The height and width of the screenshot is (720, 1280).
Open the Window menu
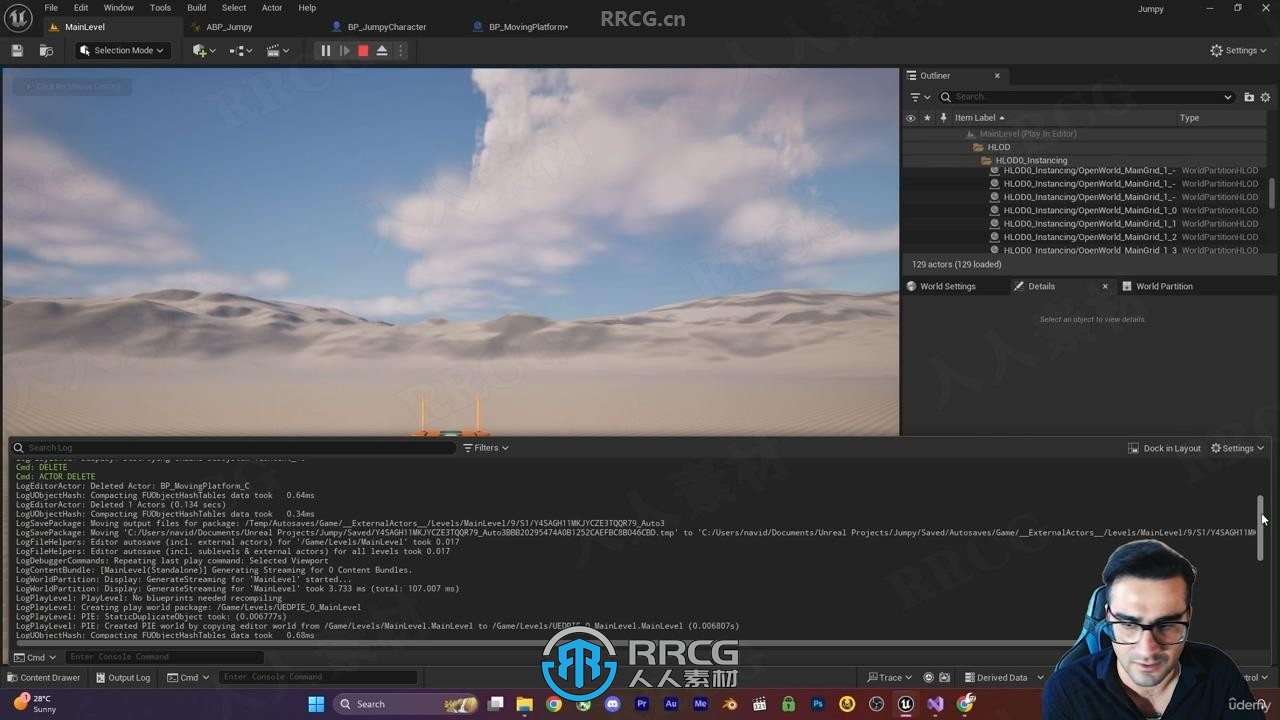tap(118, 8)
